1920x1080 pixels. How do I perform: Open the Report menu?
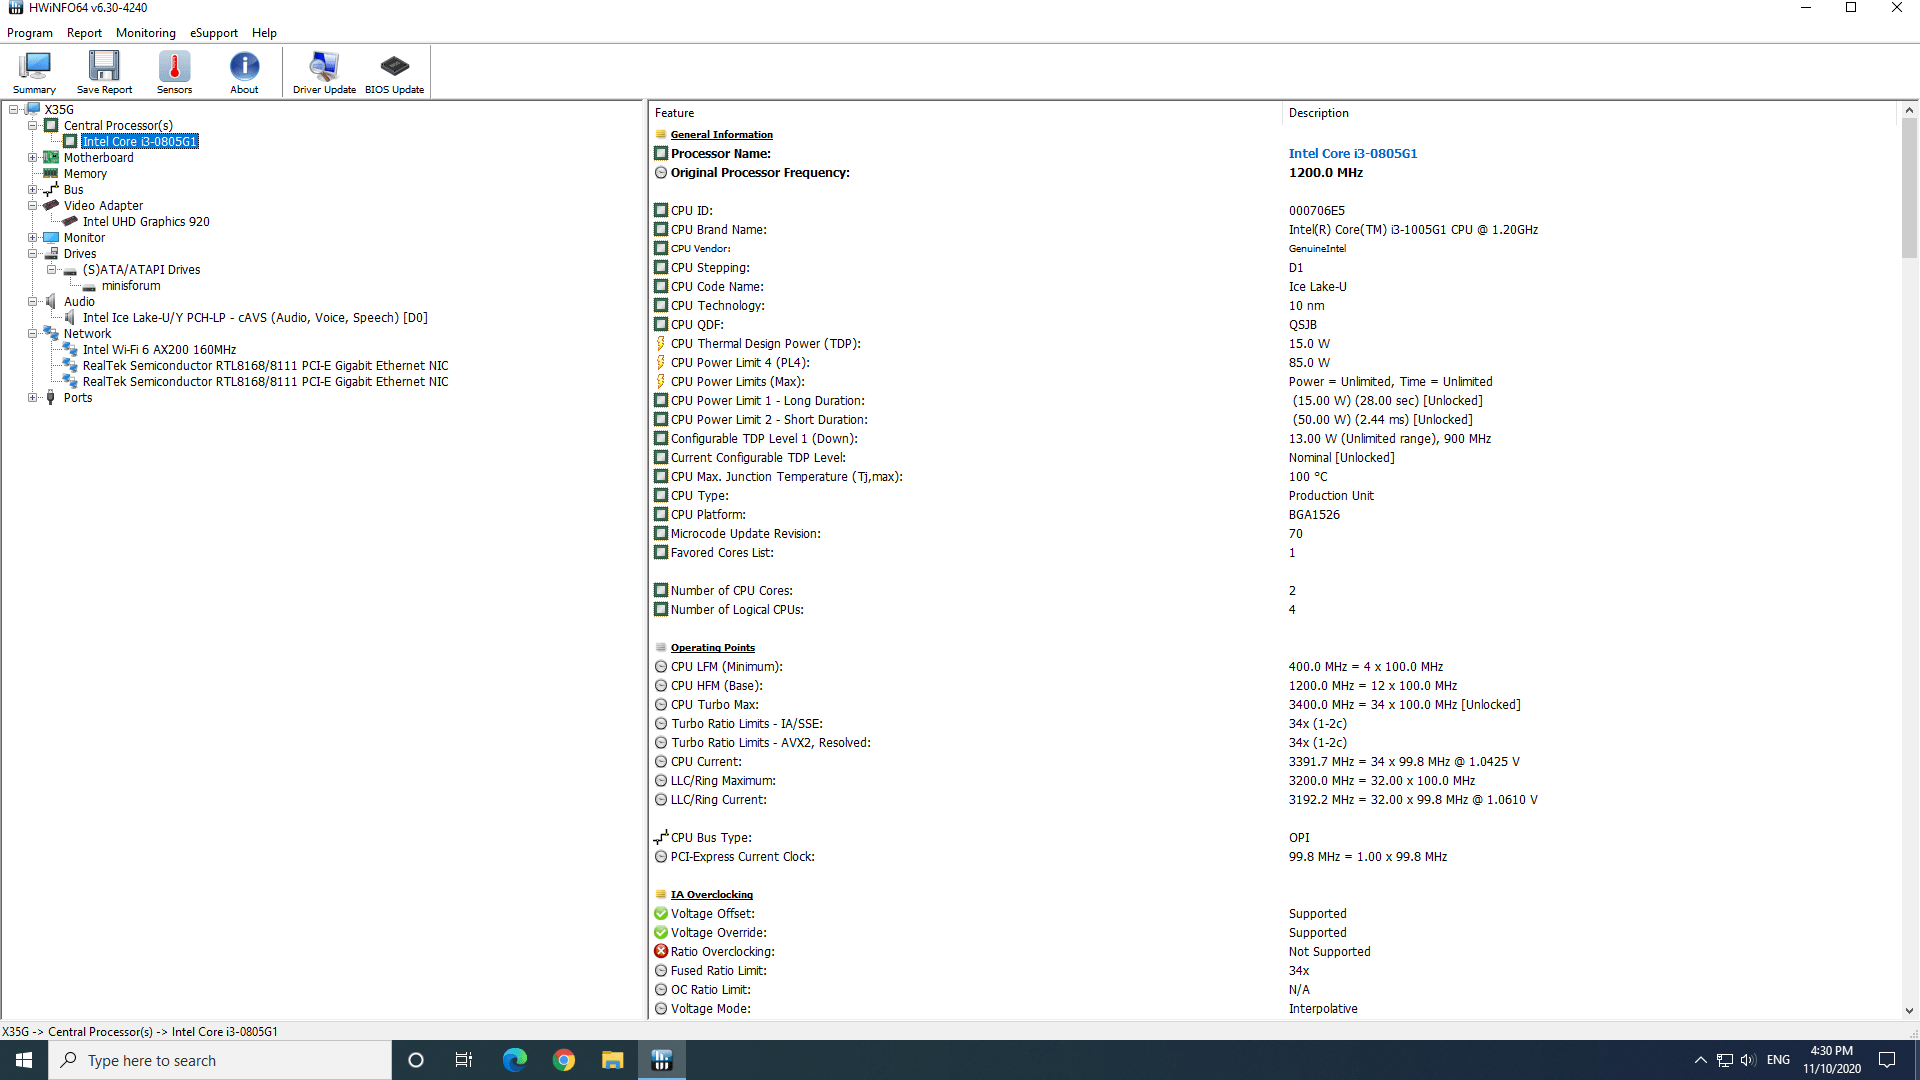(84, 33)
